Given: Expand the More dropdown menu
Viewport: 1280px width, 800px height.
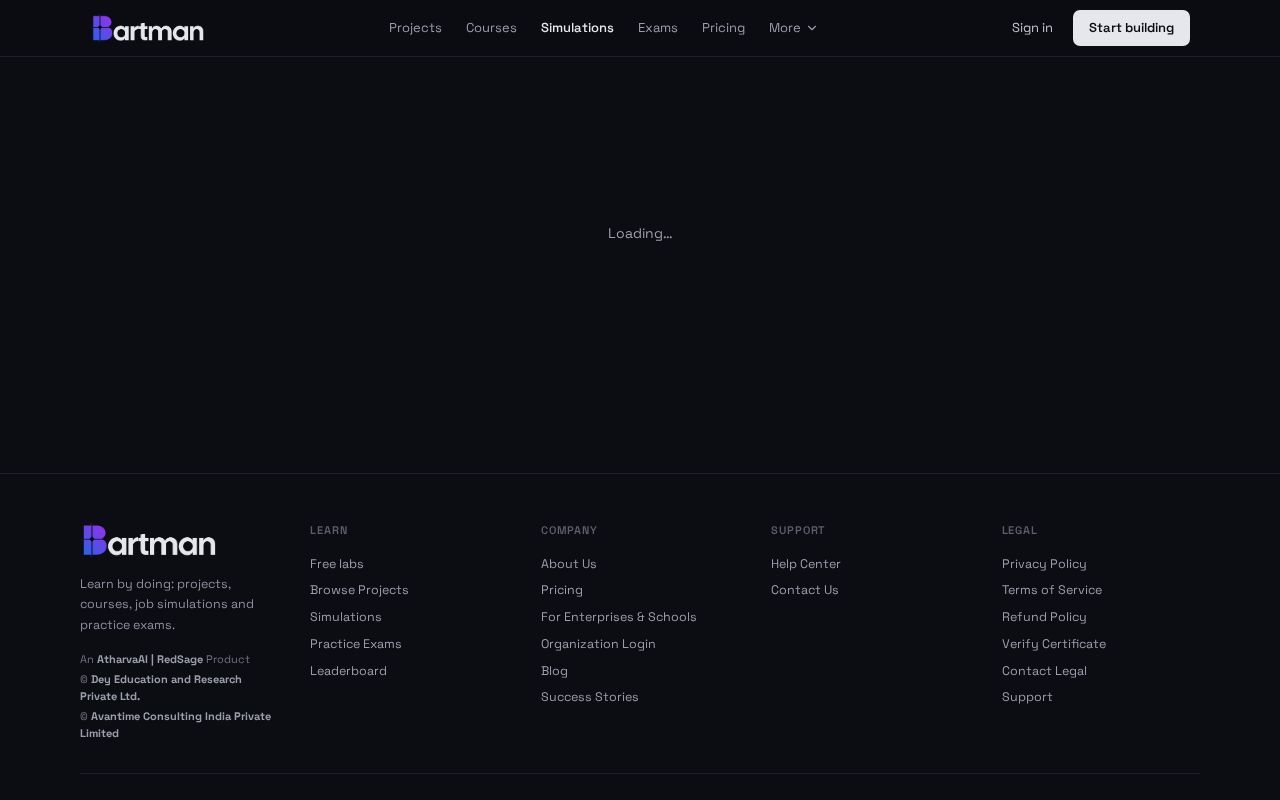Looking at the screenshot, I should coord(793,28).
